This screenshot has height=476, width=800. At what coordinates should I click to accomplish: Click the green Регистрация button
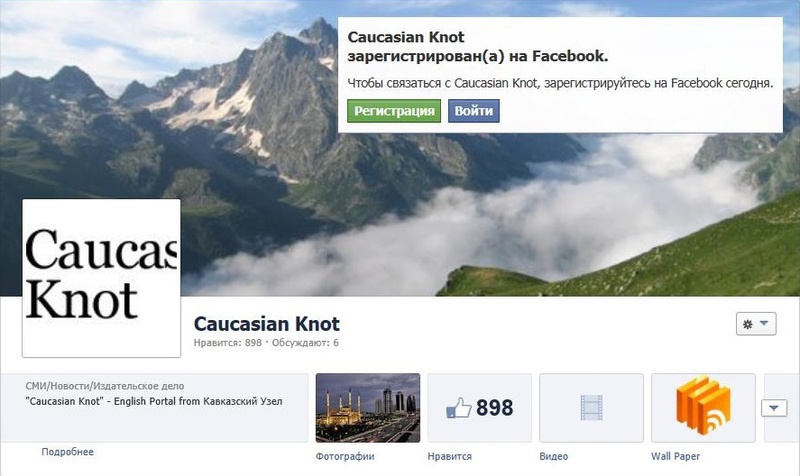pos(394,111)
